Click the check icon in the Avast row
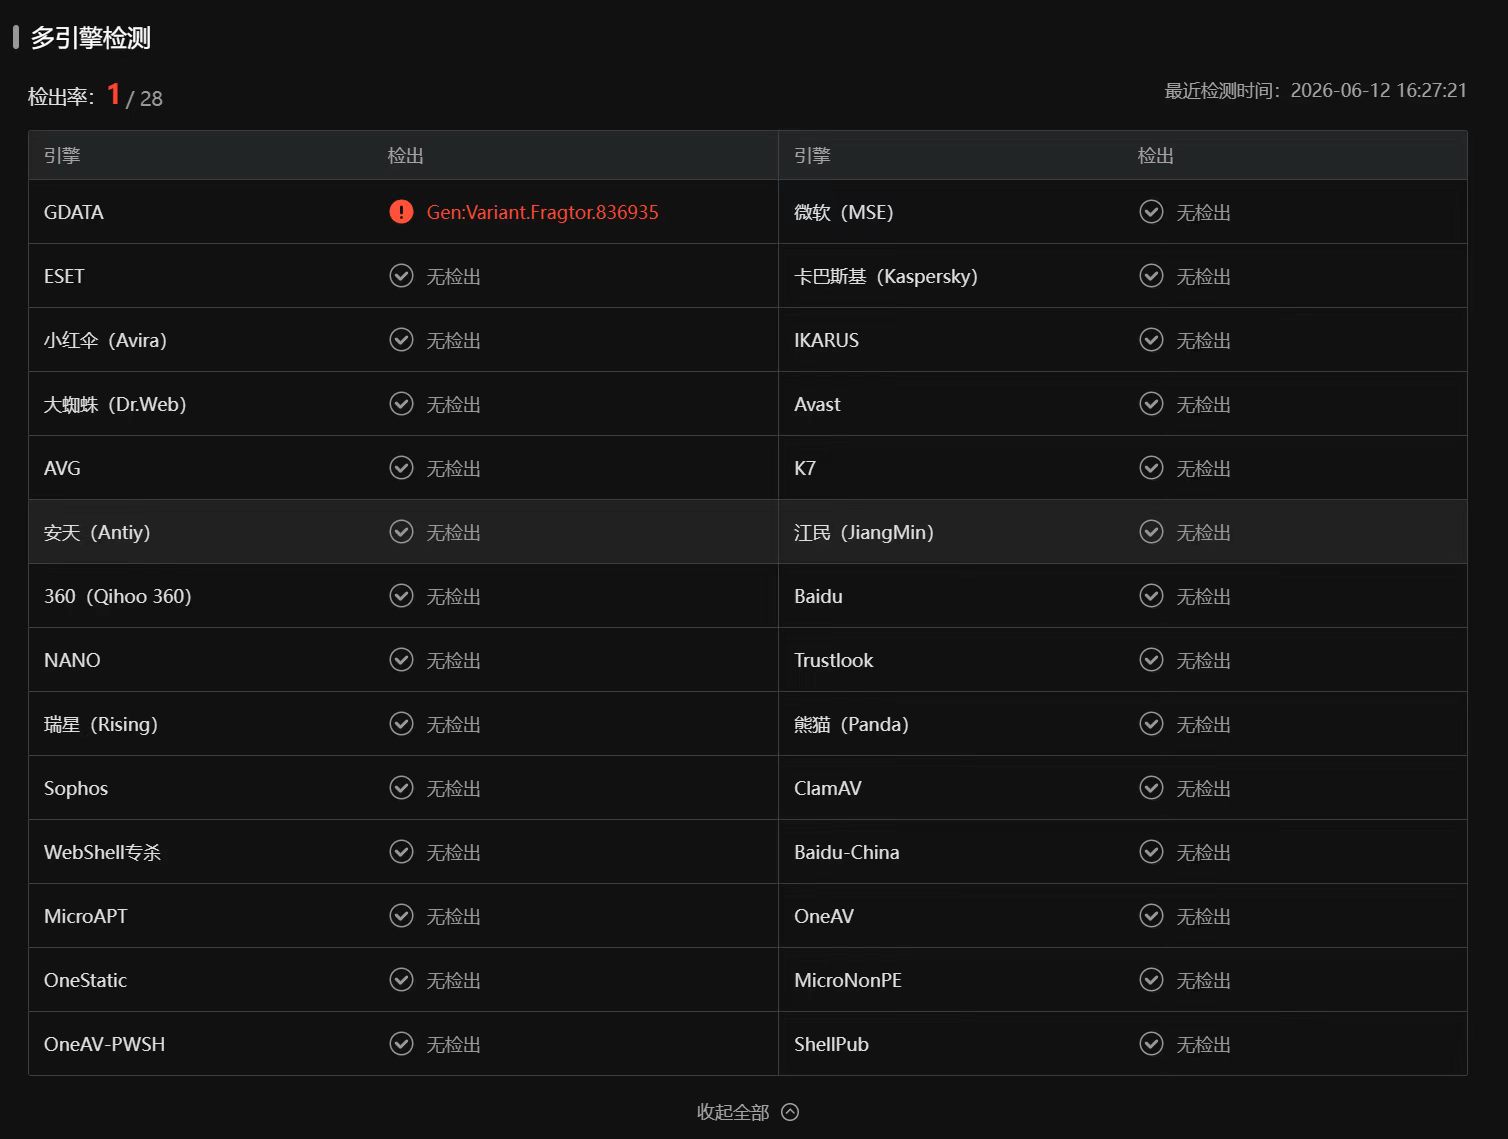The width and height of the screenshot is (1508, 1139). tap(1151, 404)
